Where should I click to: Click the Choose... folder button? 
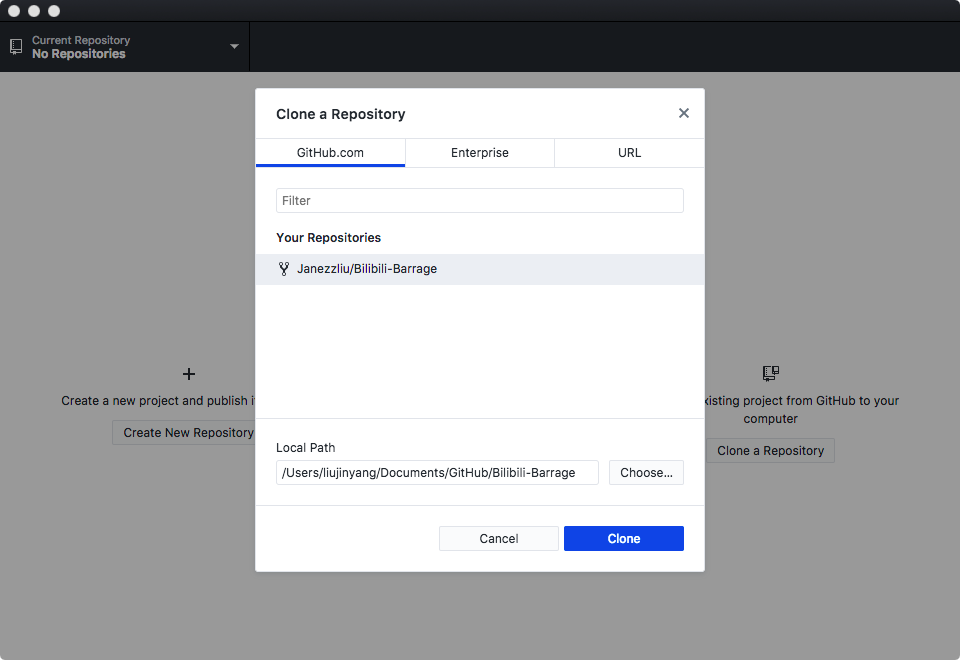pyautogui.click(x=646, y=473)
